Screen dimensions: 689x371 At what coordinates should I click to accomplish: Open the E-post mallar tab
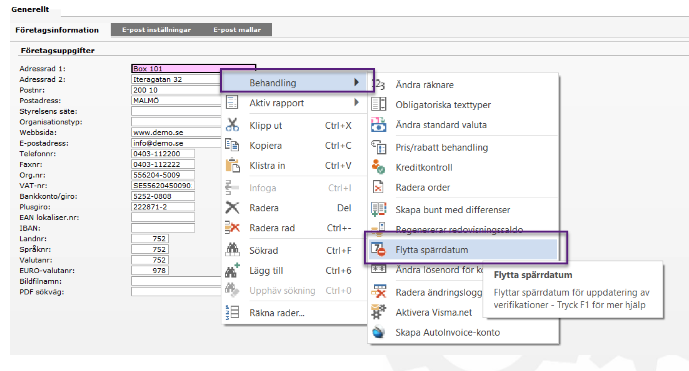pos(237,30)
